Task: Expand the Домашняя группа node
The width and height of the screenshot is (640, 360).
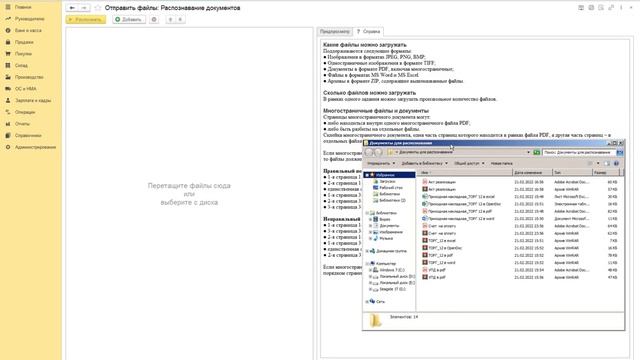Action: click(x=367, y=251)
